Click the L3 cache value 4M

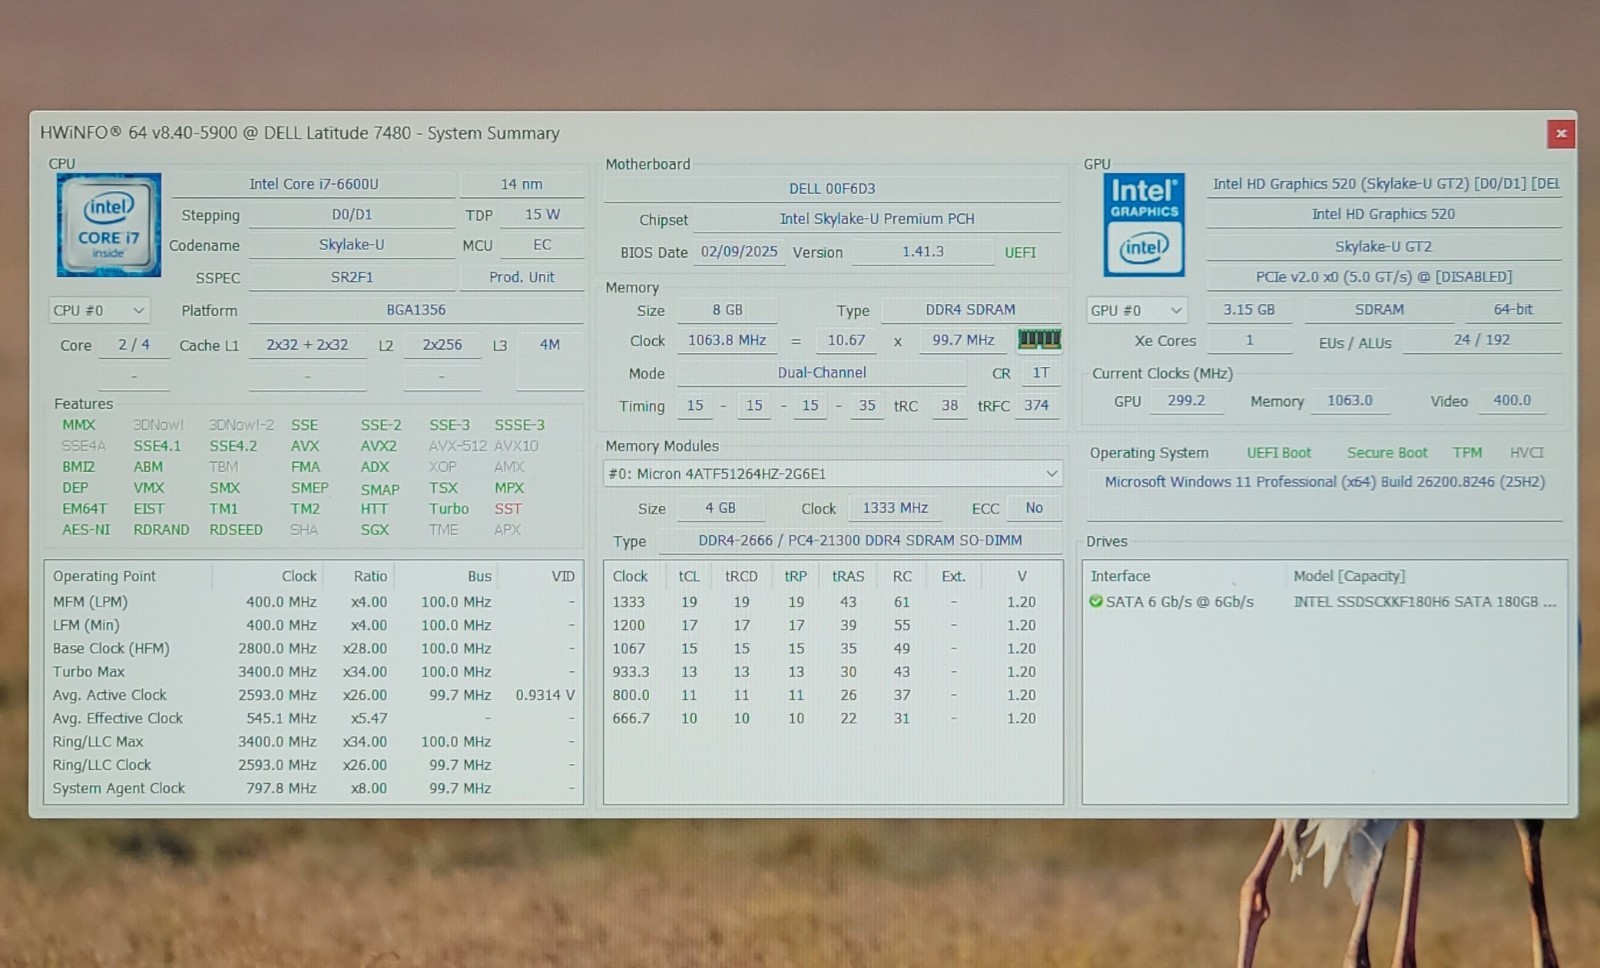tap(550, 345)
